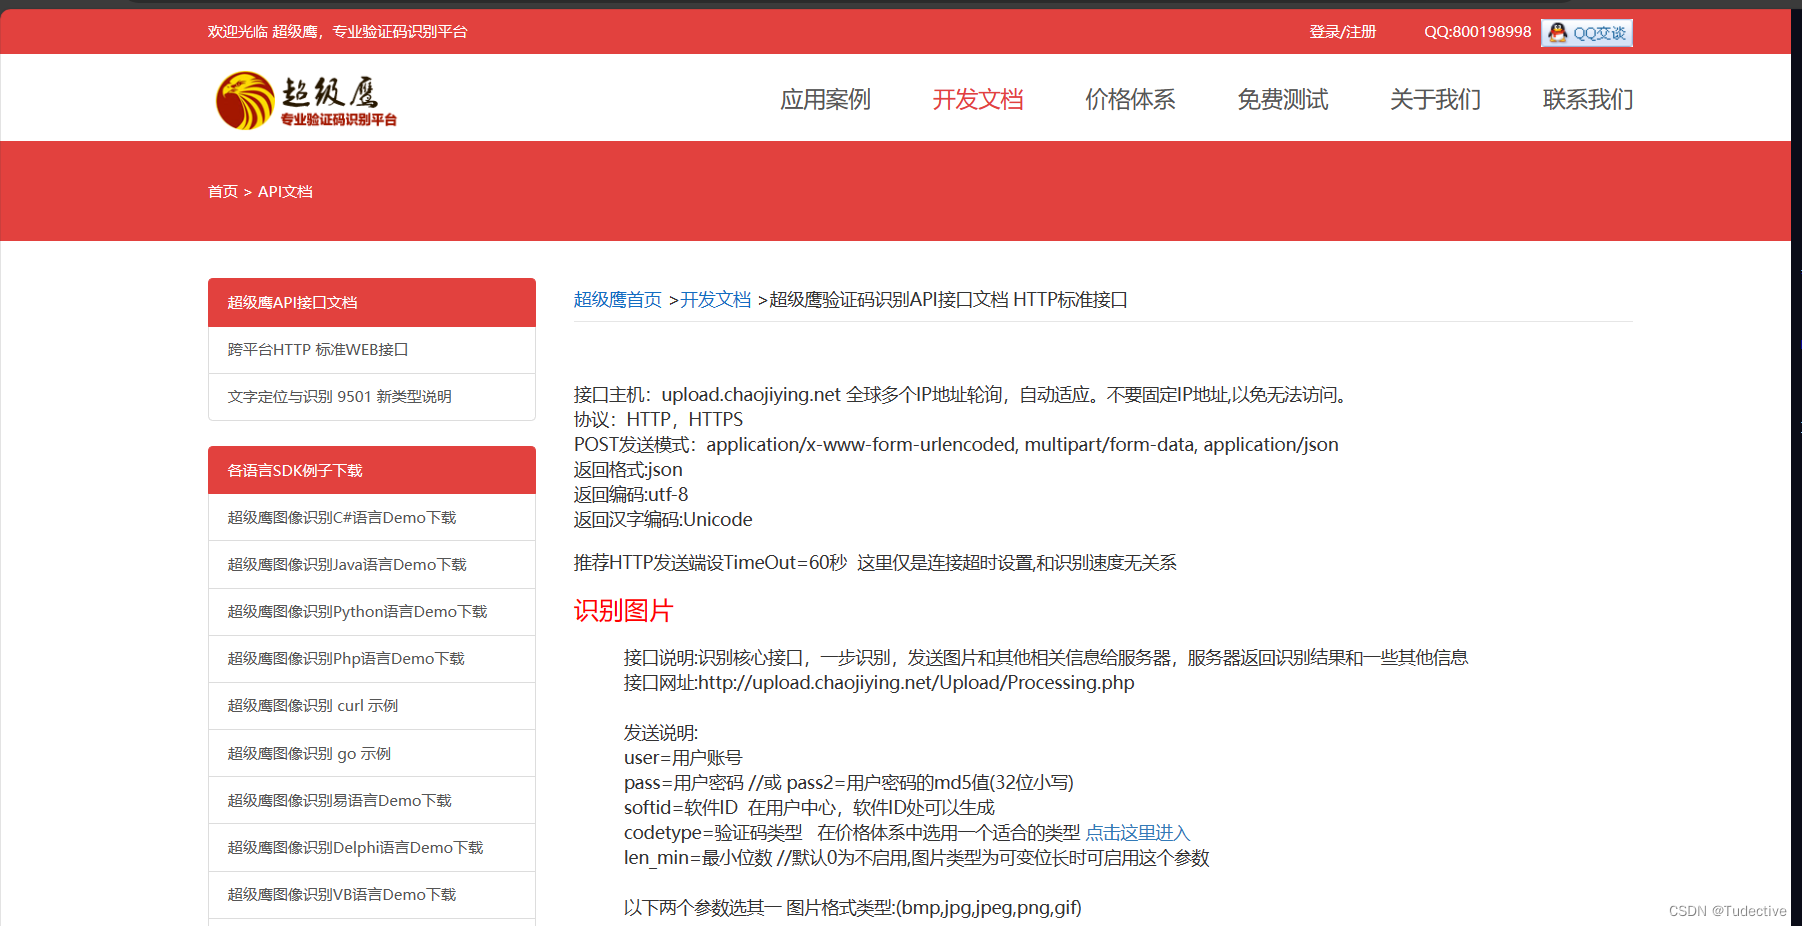1802x926 pixels.
Task: Open the Php语言Demo下载 sidebar link
Action: pyautogui.click(x=372, y=658)
